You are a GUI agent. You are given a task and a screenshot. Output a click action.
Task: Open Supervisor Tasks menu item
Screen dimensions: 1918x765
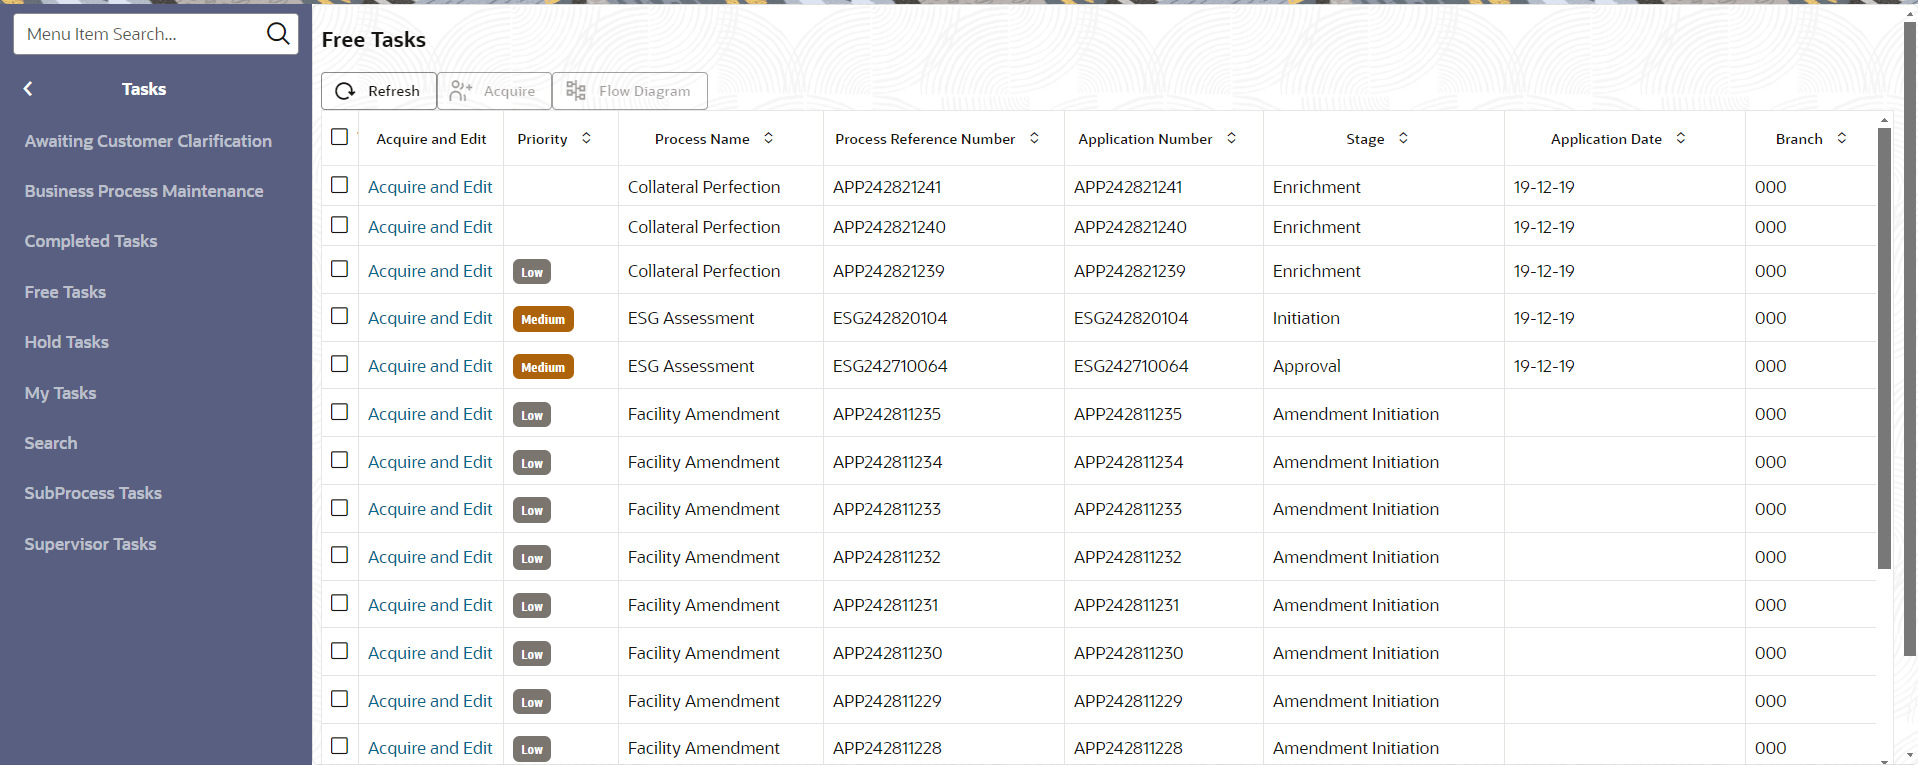[90, 544]
